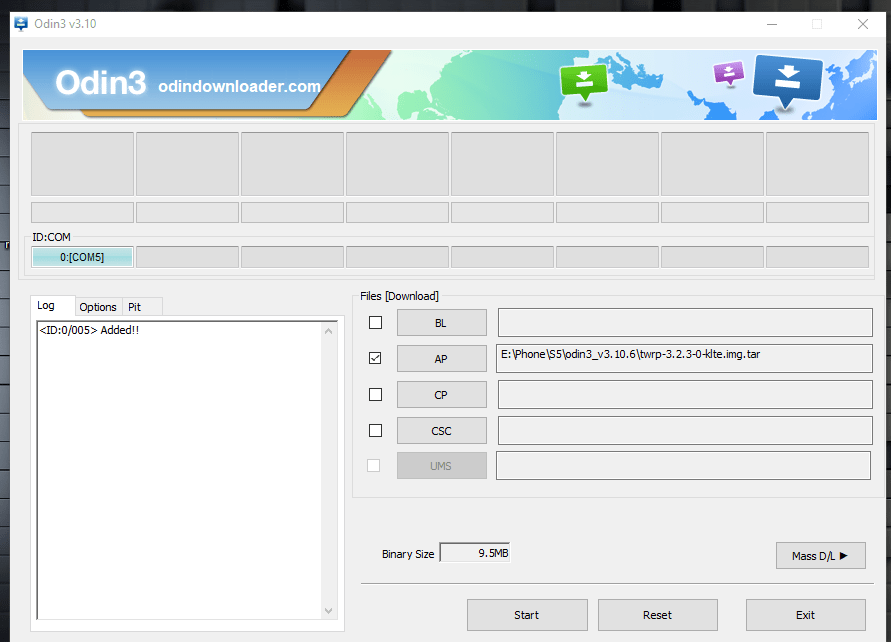
Task: Click the '<ID:0/005> Added!!' log line
Action: coord(89,330)
